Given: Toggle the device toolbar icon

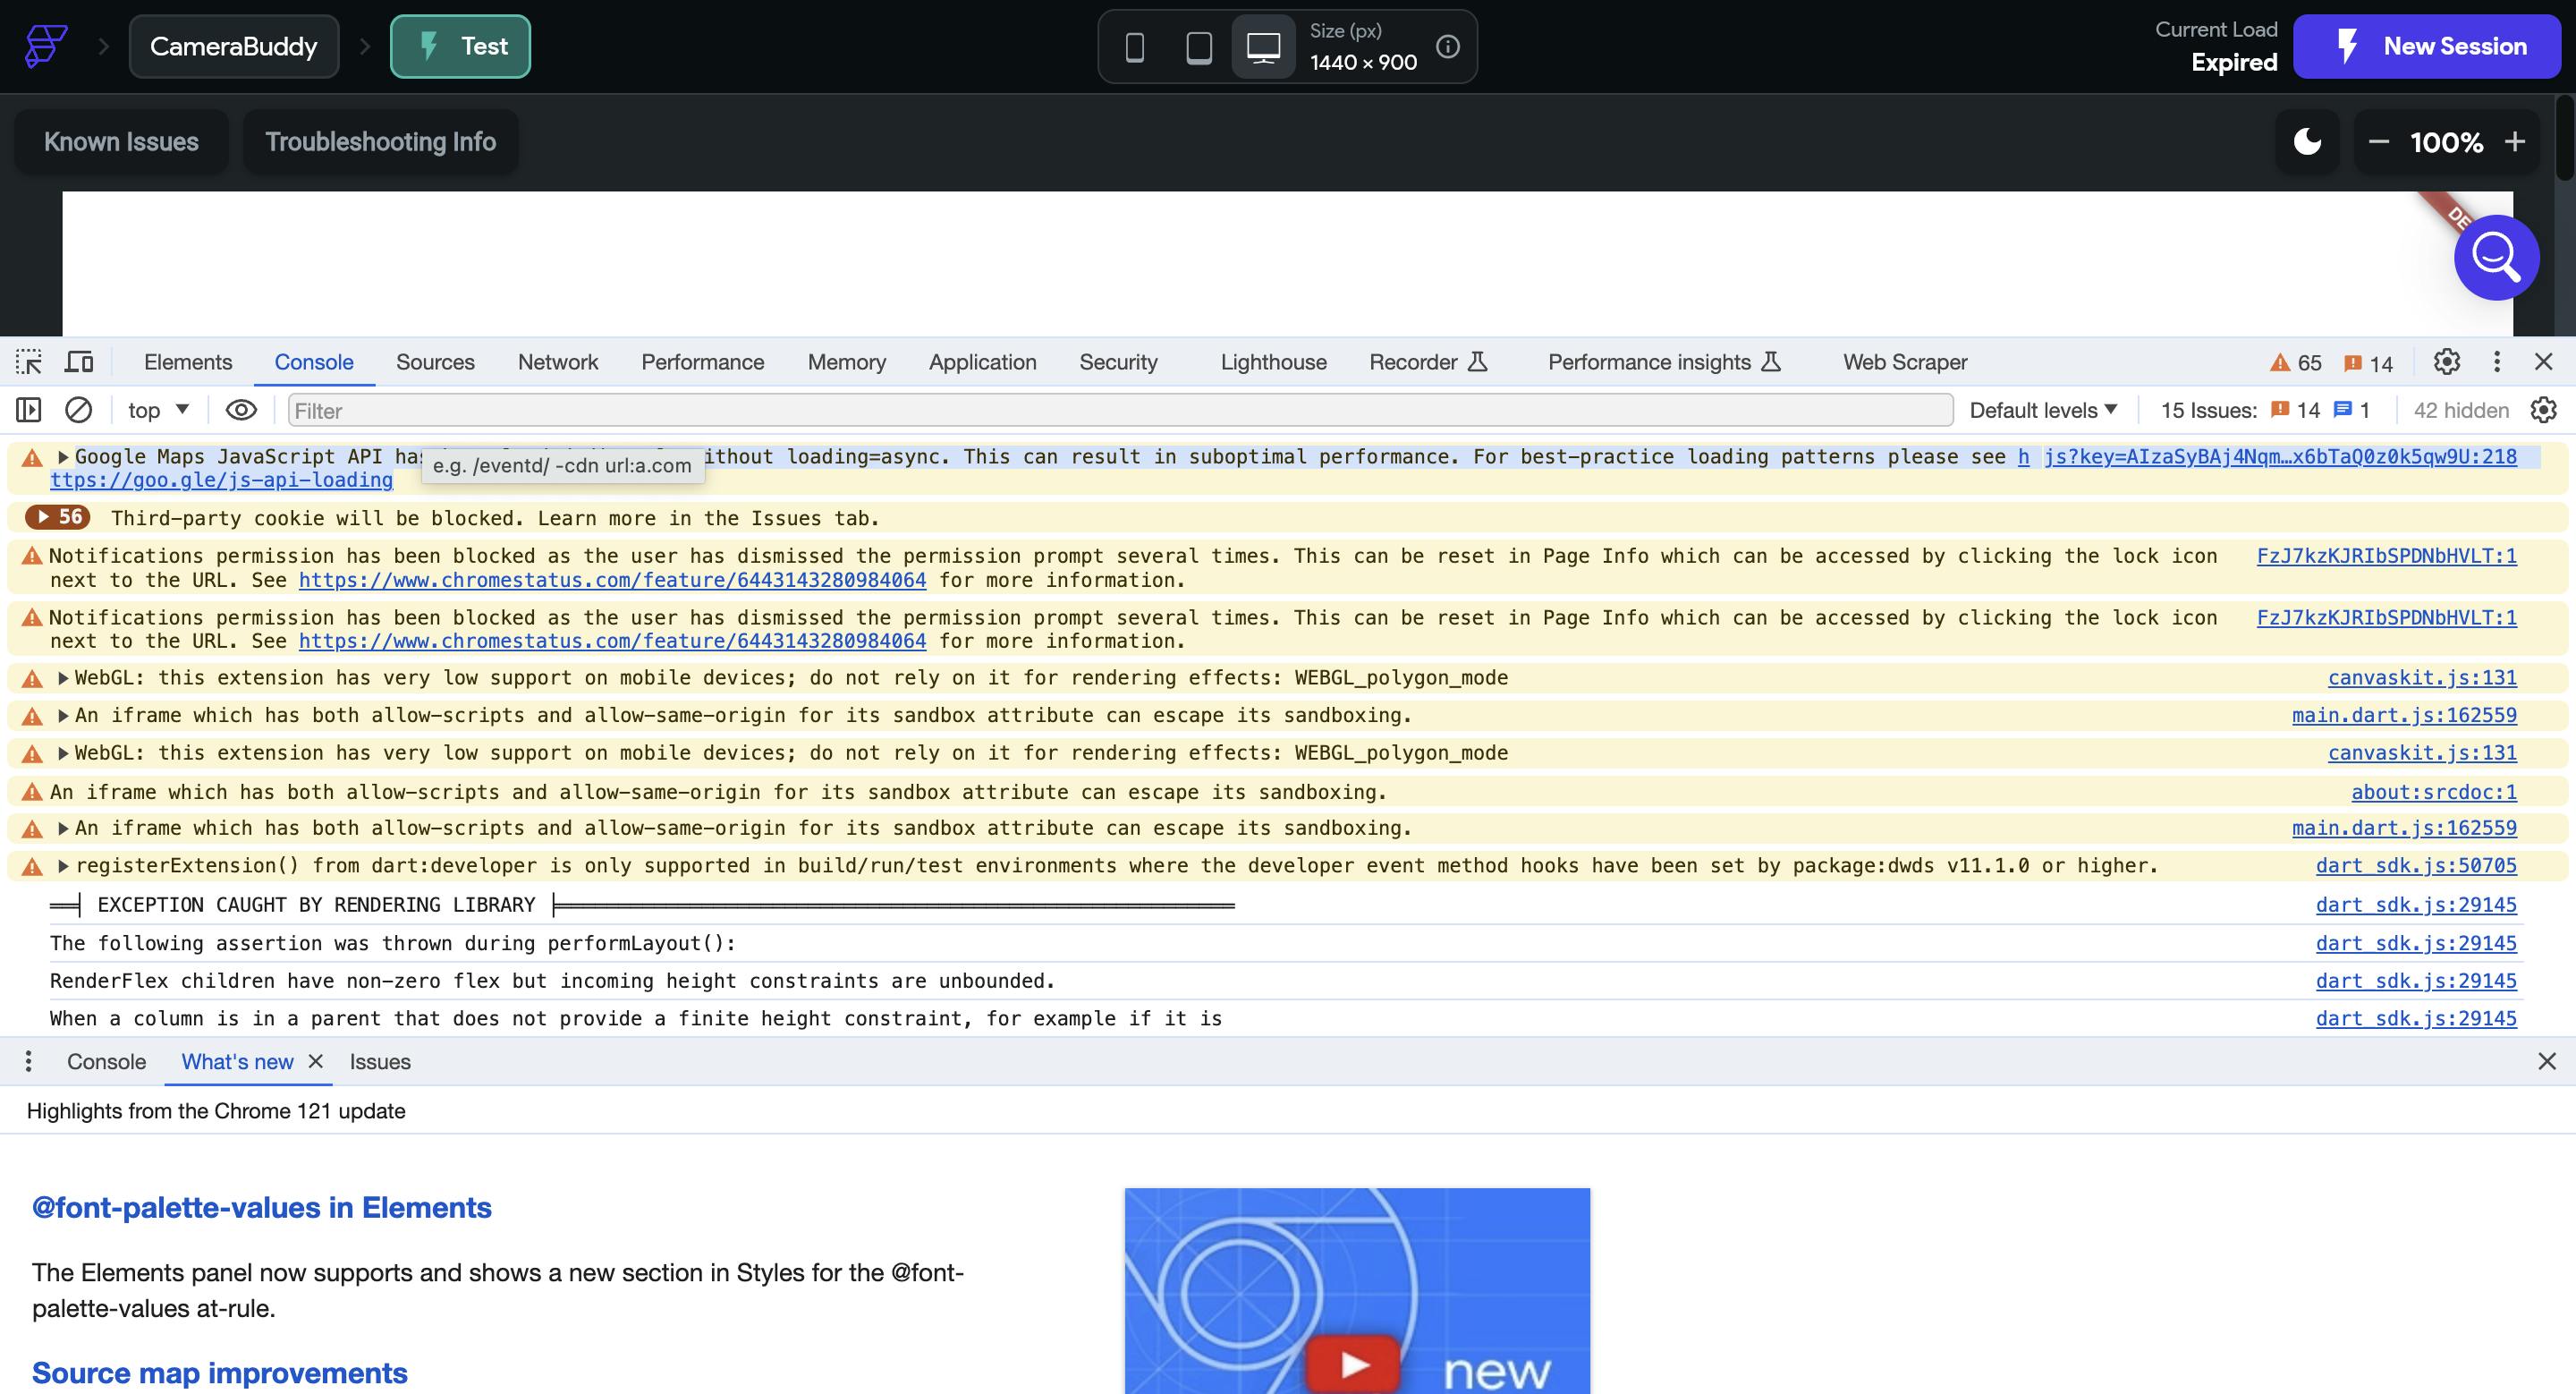Looking at the screenshot, I should [x=79, y=362].
